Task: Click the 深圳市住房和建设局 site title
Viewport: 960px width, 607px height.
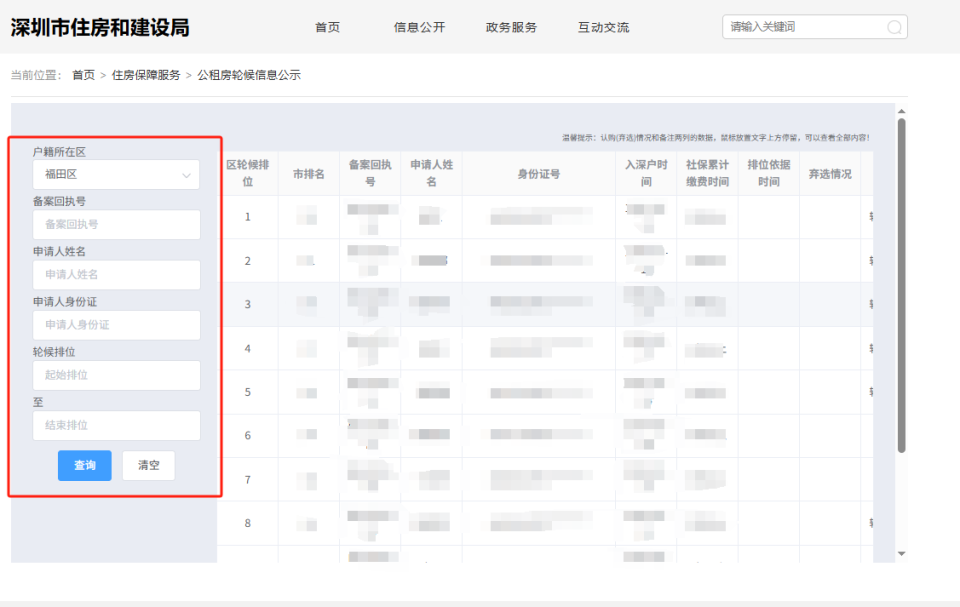Action: 100,28
